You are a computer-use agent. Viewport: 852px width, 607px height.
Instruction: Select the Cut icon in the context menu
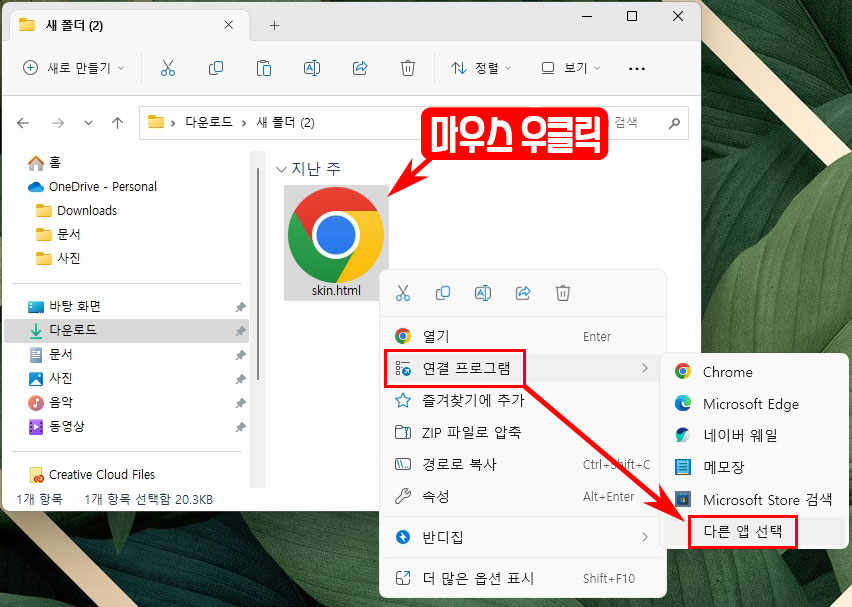click(403, 292)
